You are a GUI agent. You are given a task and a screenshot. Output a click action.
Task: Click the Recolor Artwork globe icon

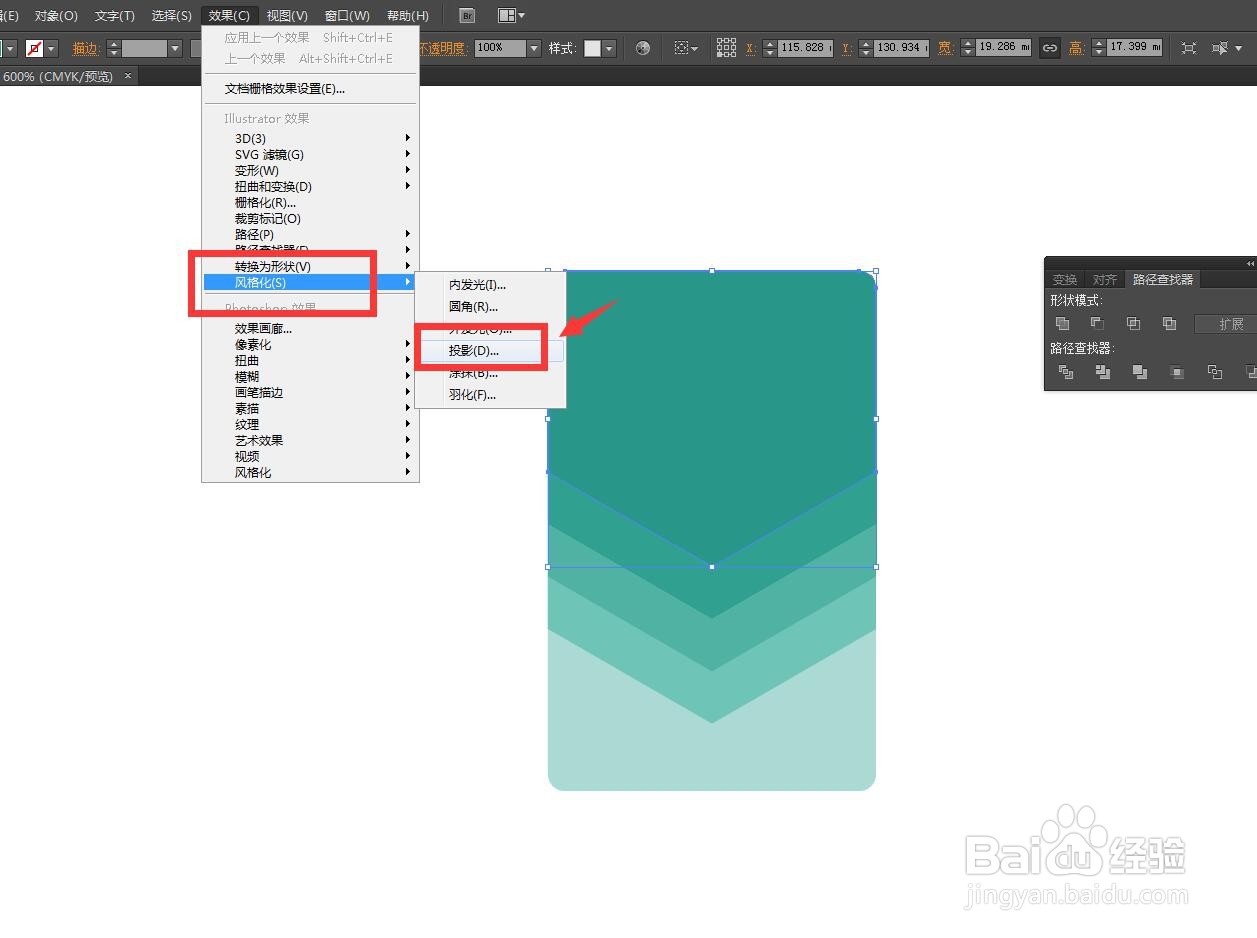(643, 48)
